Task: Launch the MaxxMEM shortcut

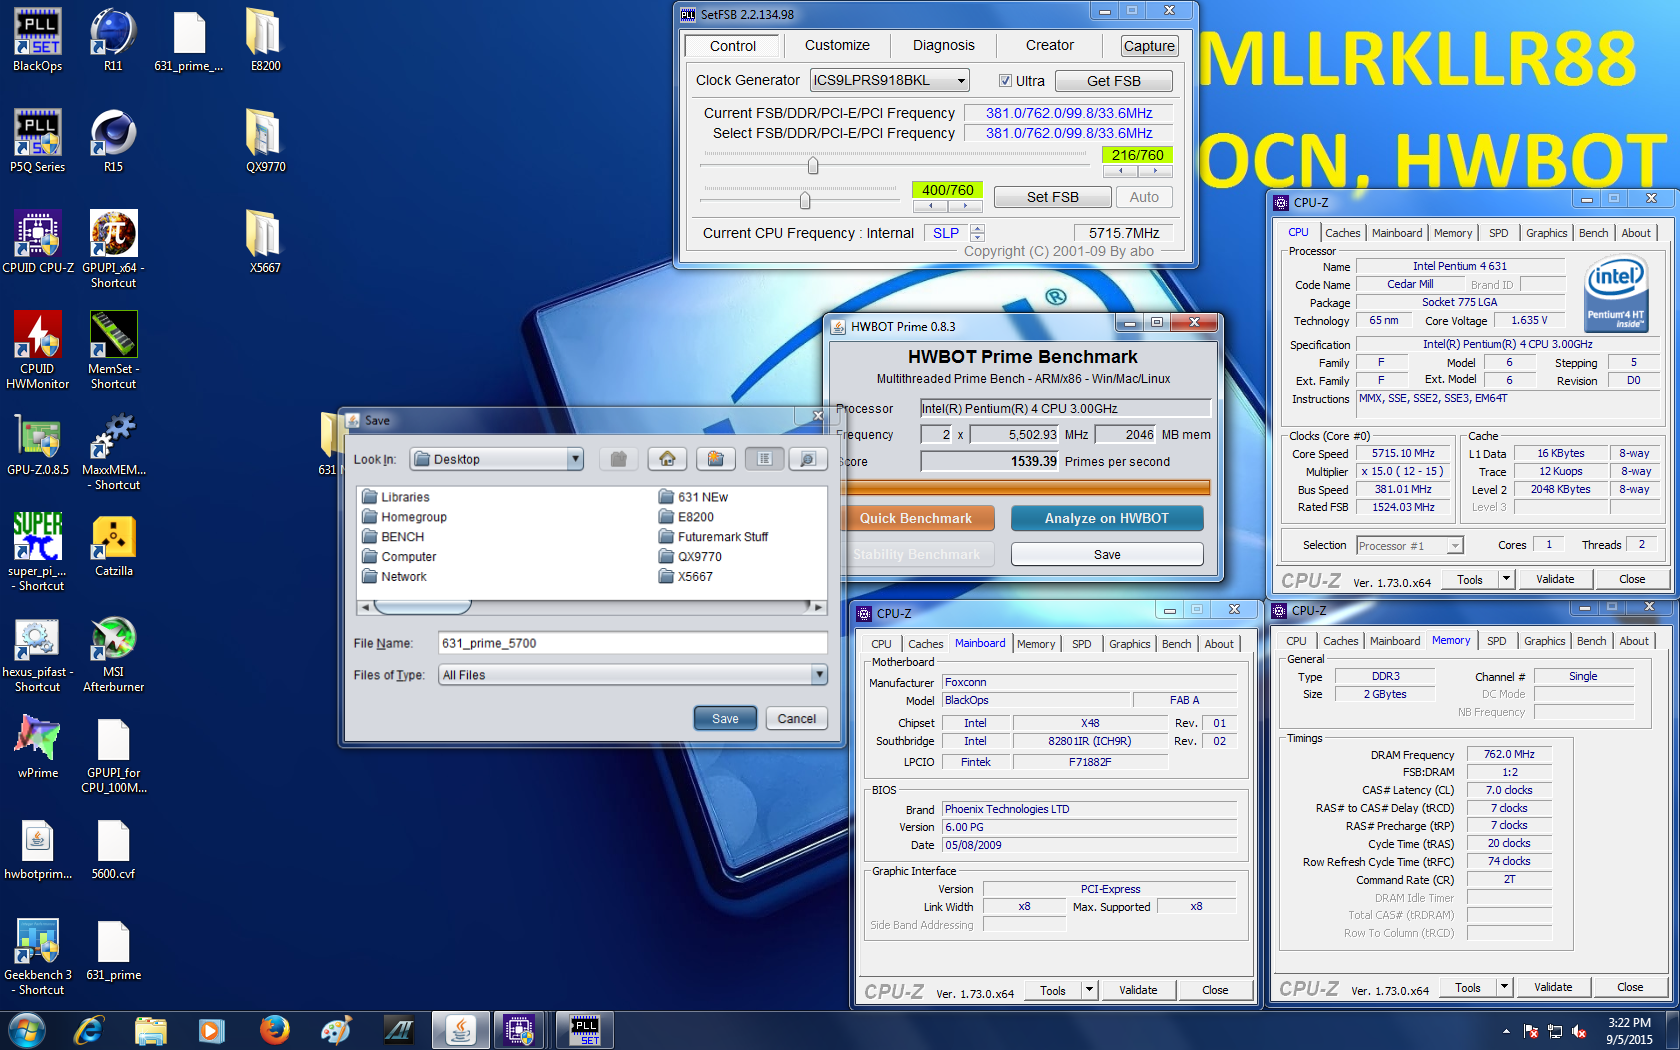Action: tap(113, 452)
